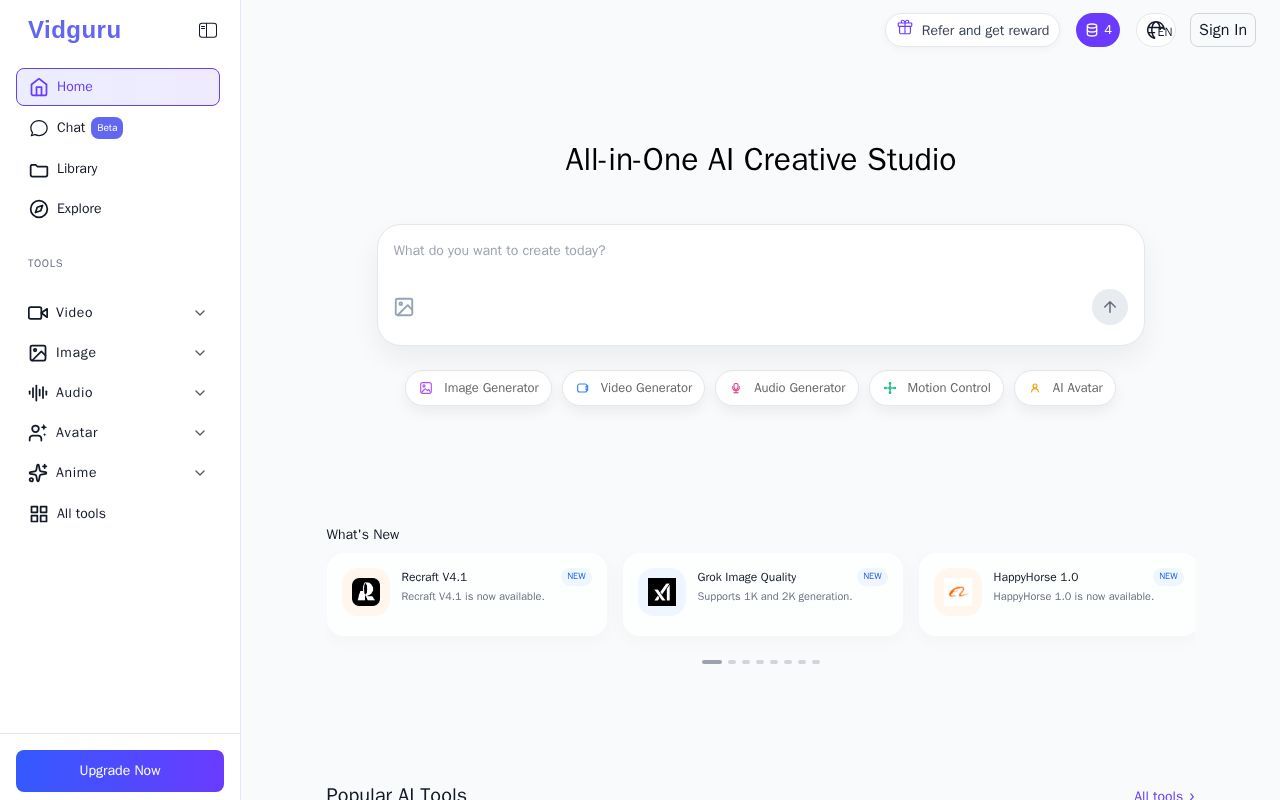Go to Library in the sidebar

tap(118, 169)
